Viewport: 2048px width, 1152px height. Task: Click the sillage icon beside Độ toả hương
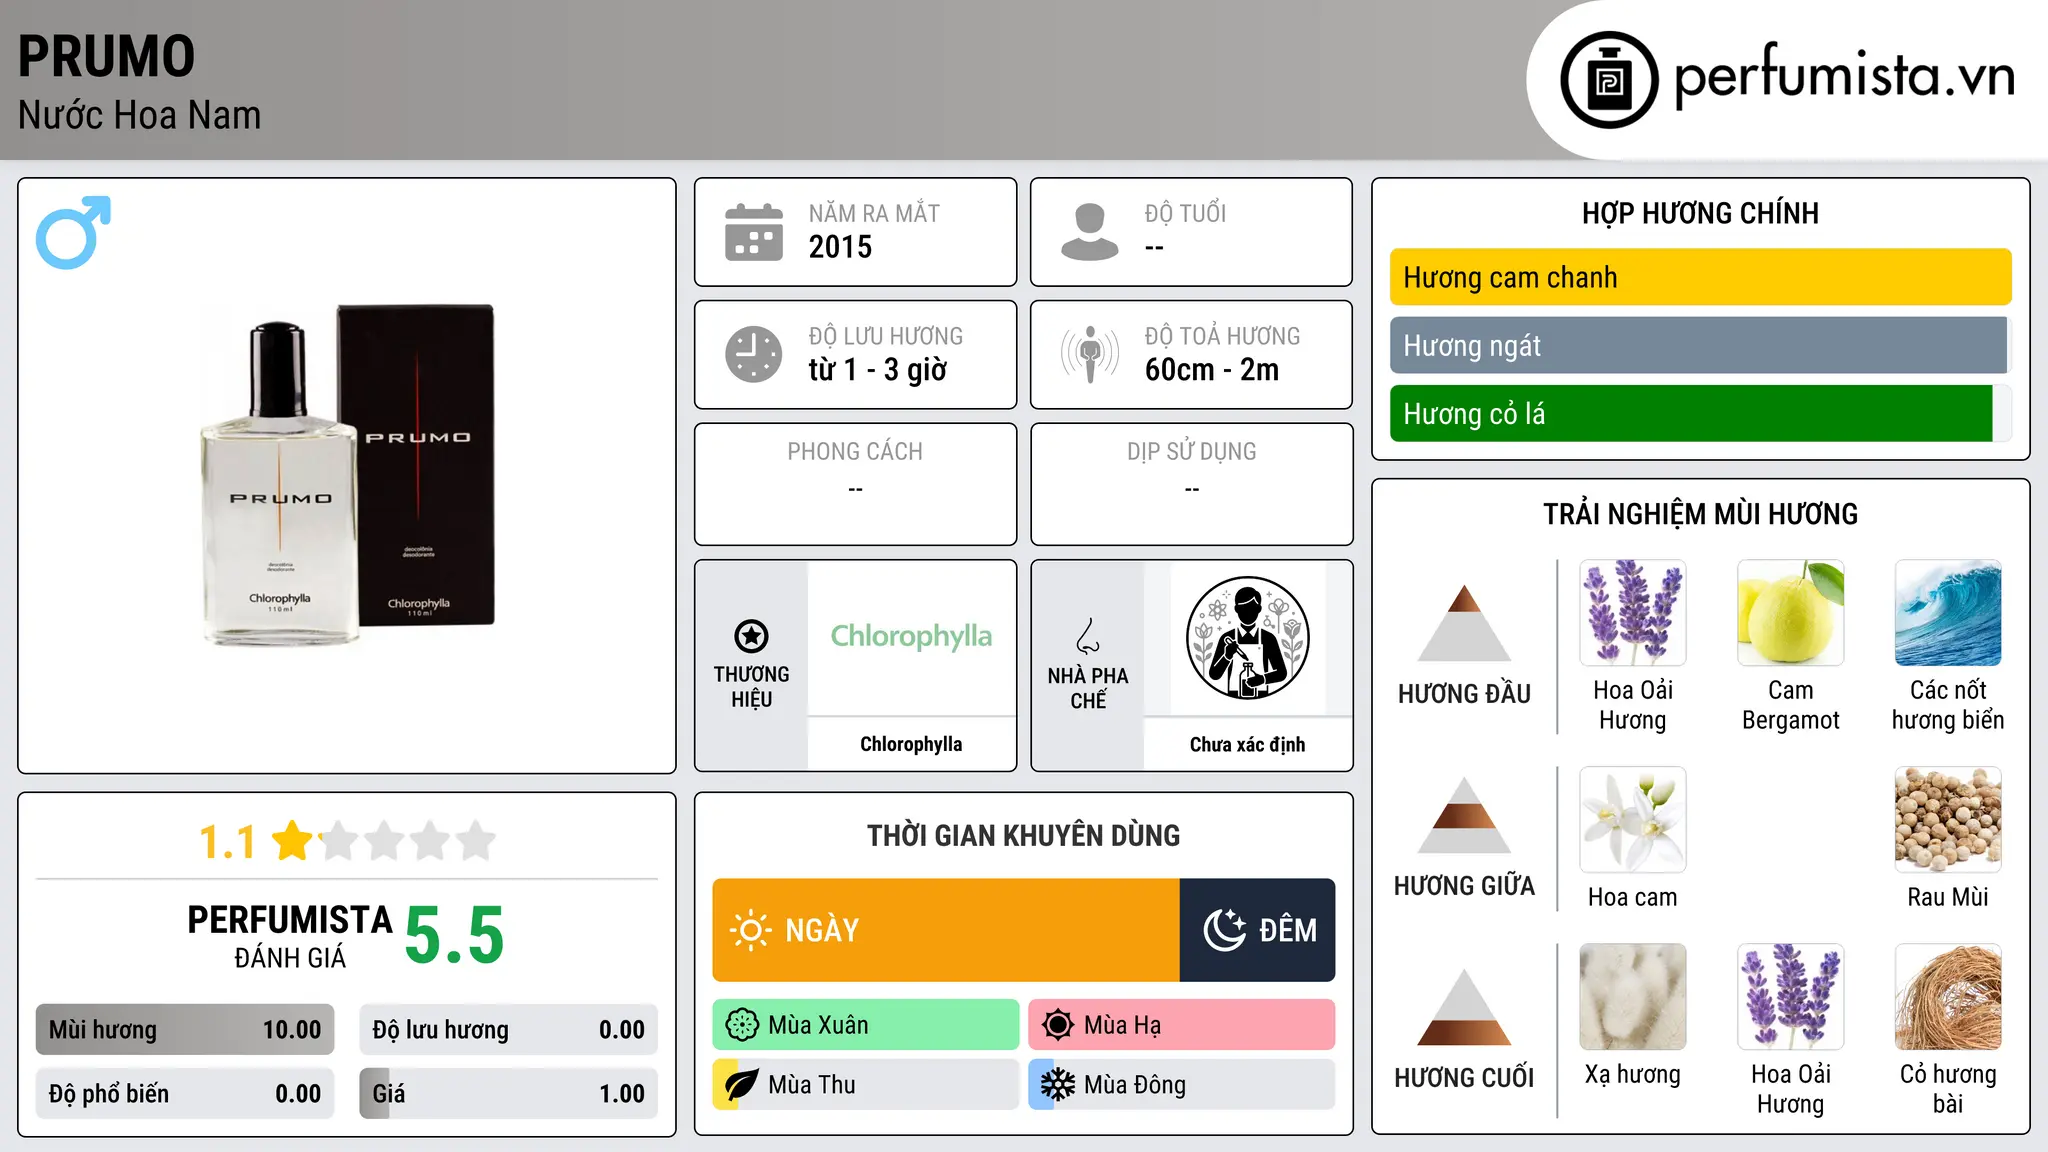point(1090,354)
